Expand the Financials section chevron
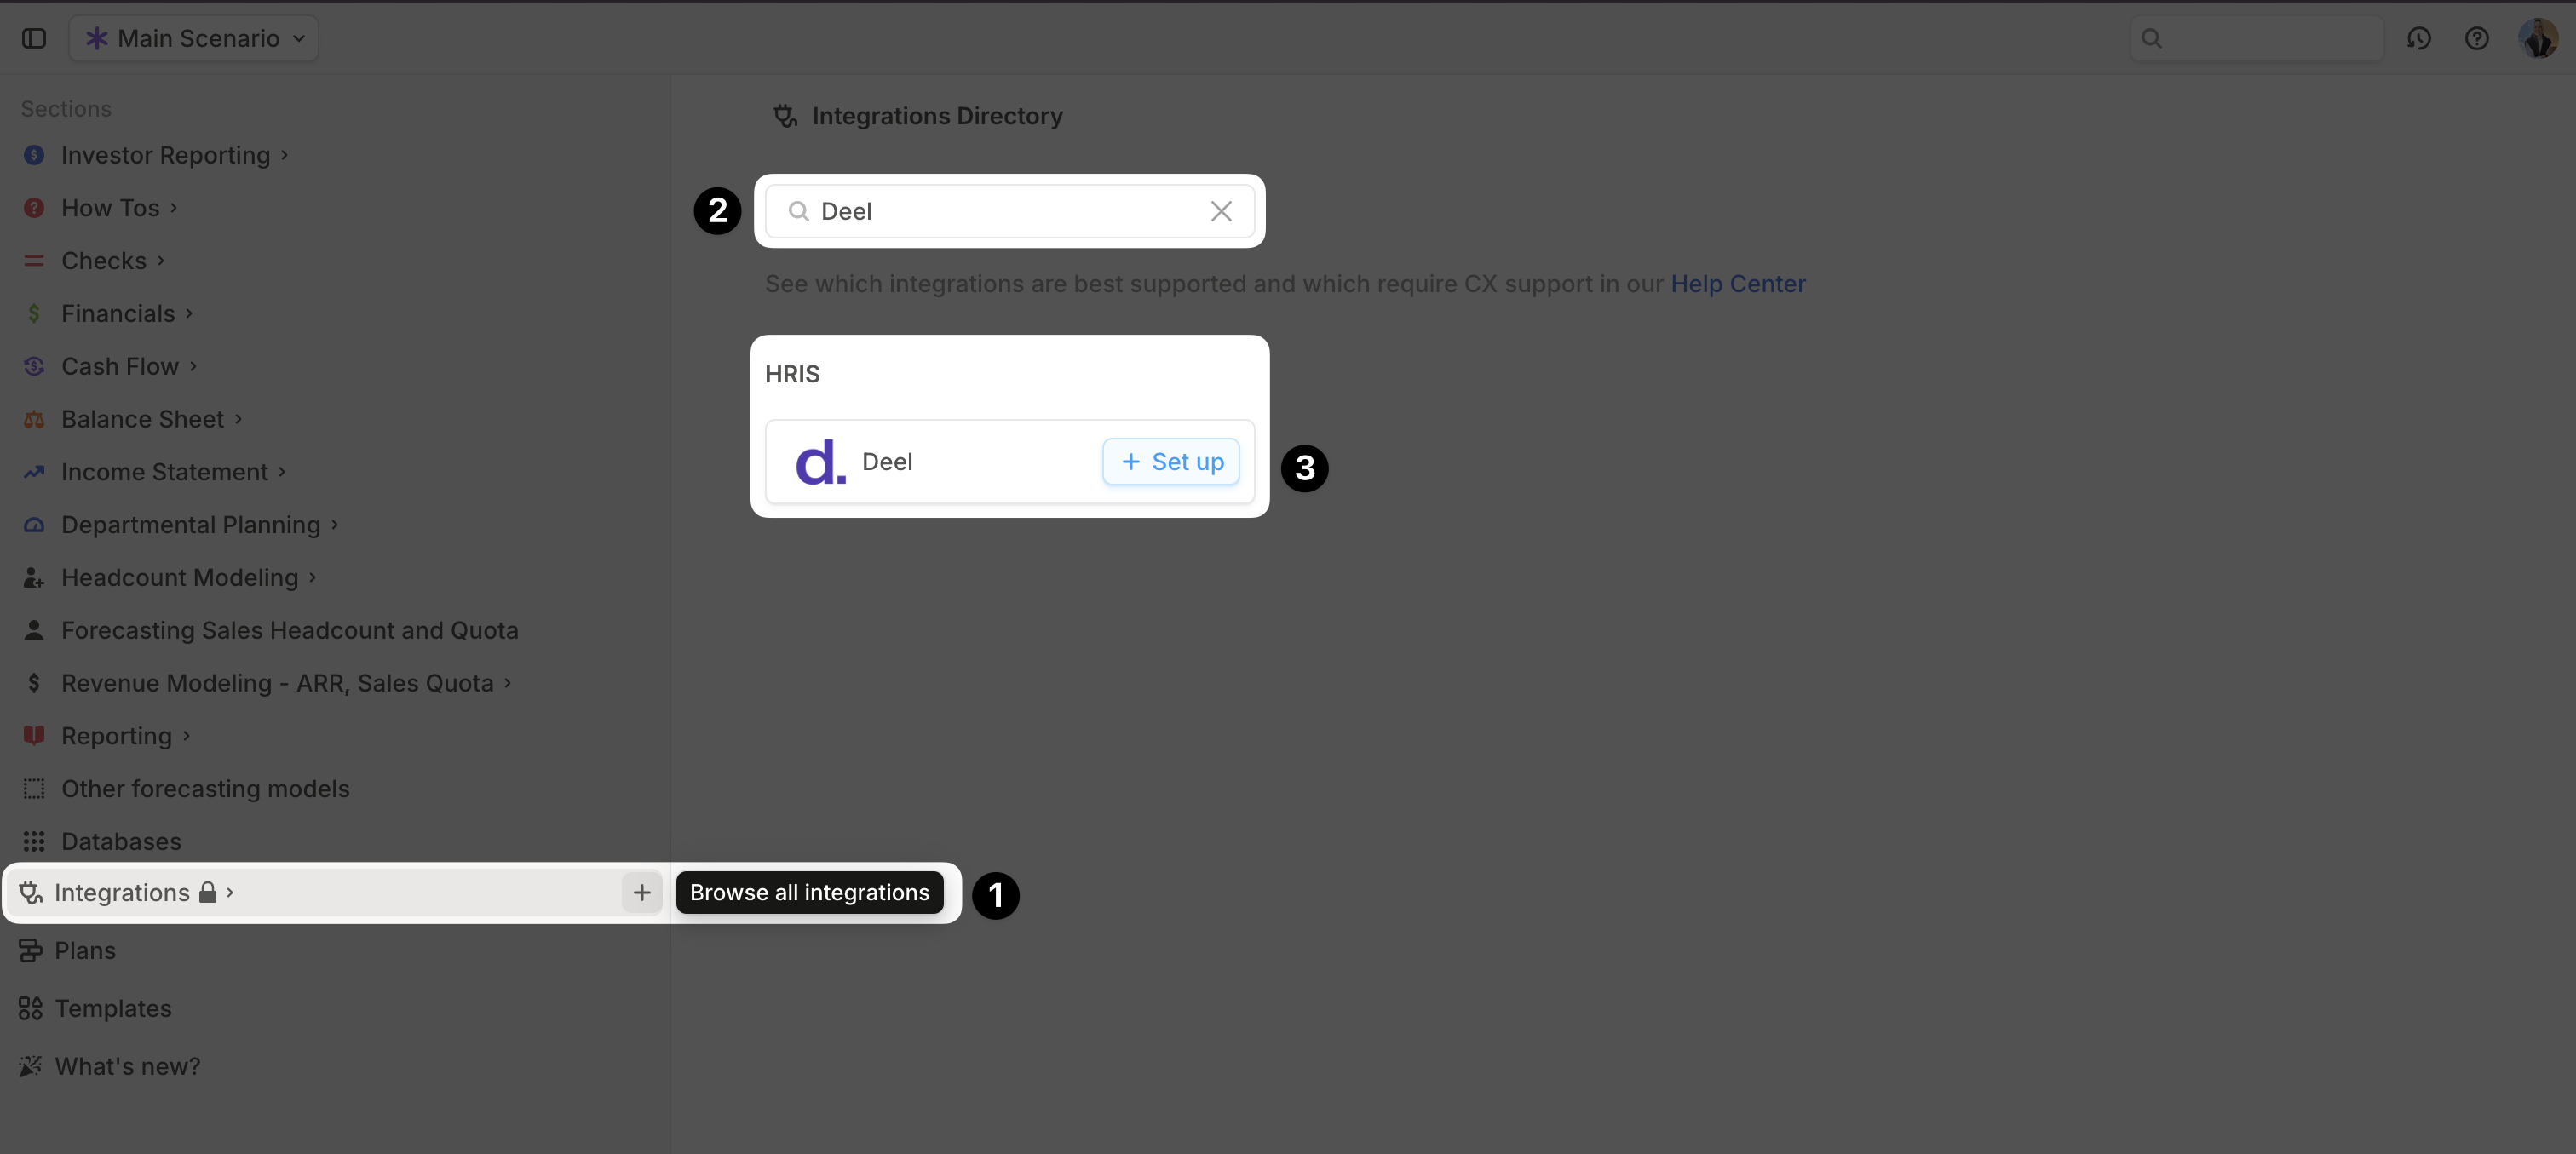The image size is (2576, 1154). 189,313
